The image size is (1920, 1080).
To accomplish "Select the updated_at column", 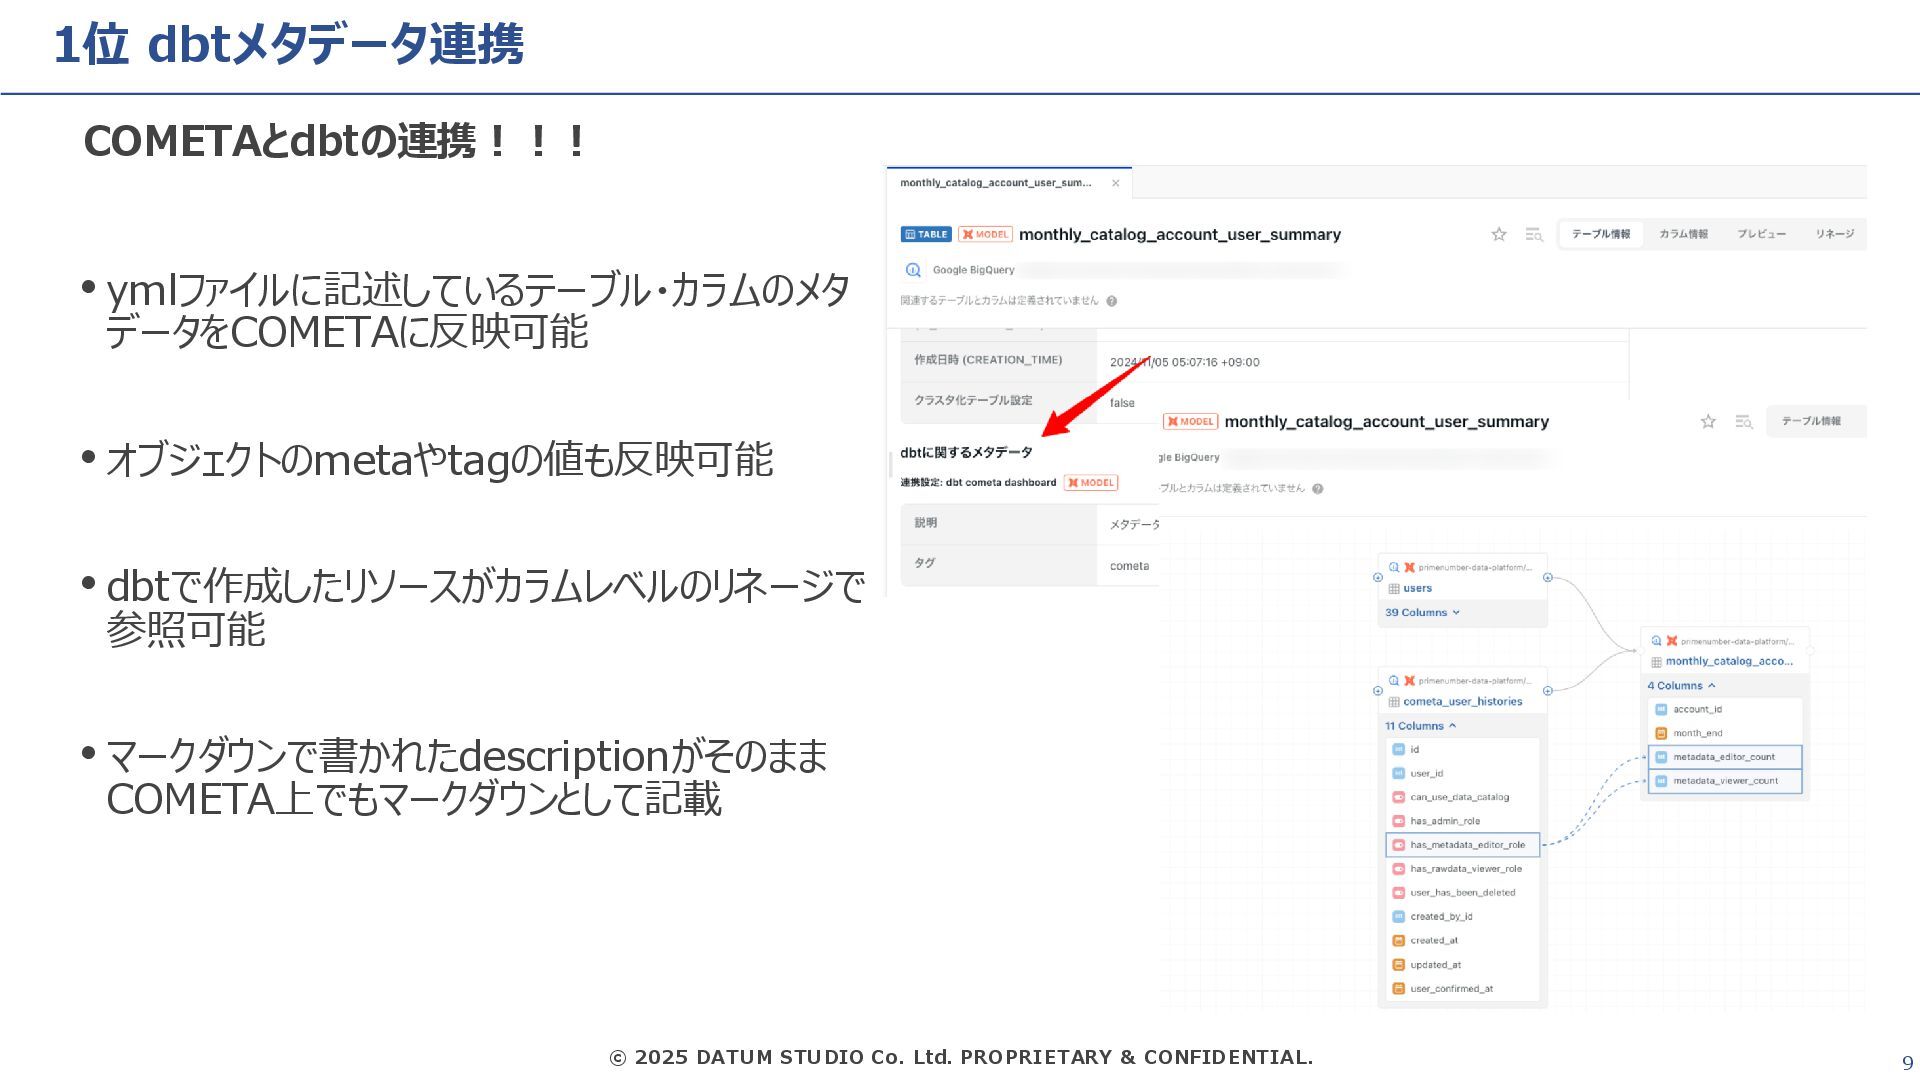I will [1463, 965].
